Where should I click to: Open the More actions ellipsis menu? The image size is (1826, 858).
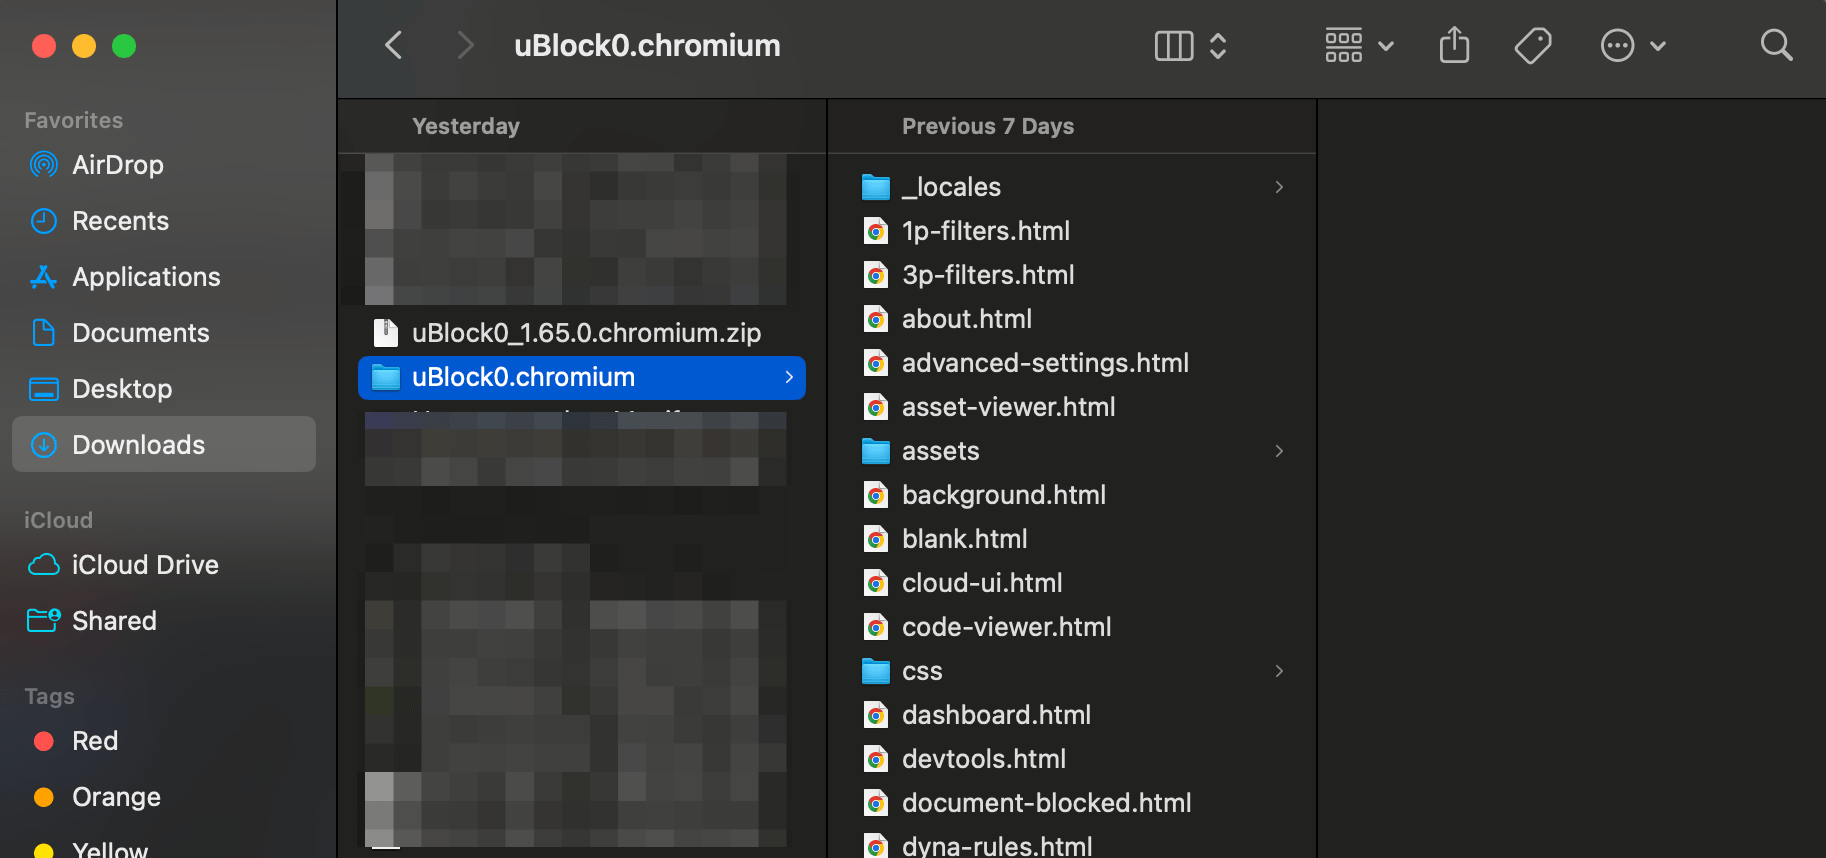tap(1633, 45)
